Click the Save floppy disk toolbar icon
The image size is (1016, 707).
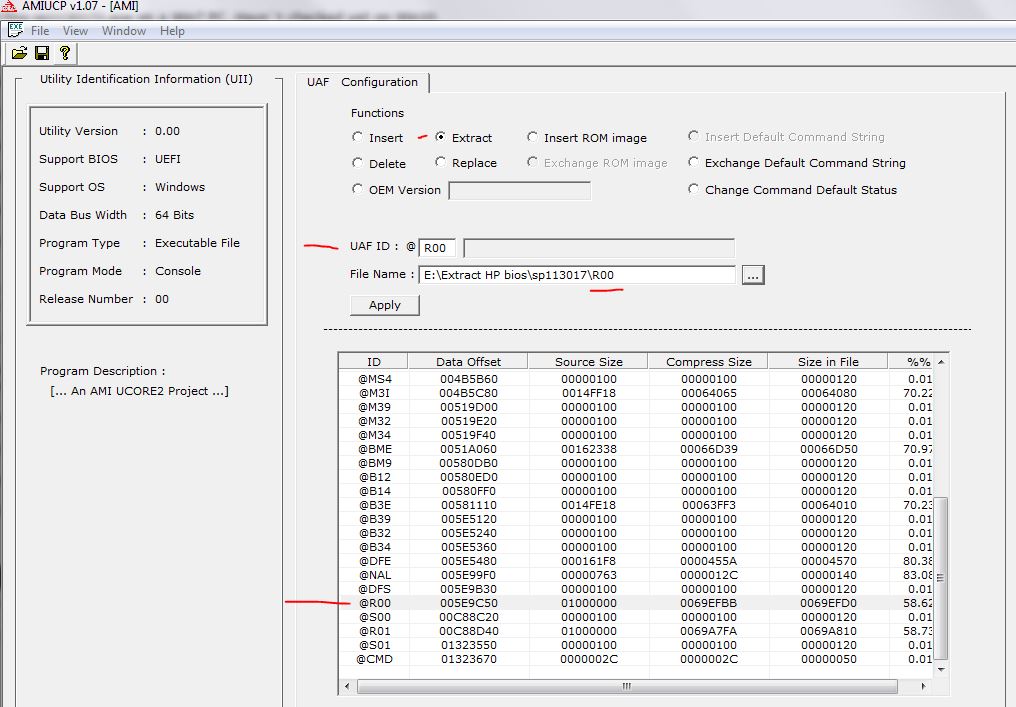42,53
